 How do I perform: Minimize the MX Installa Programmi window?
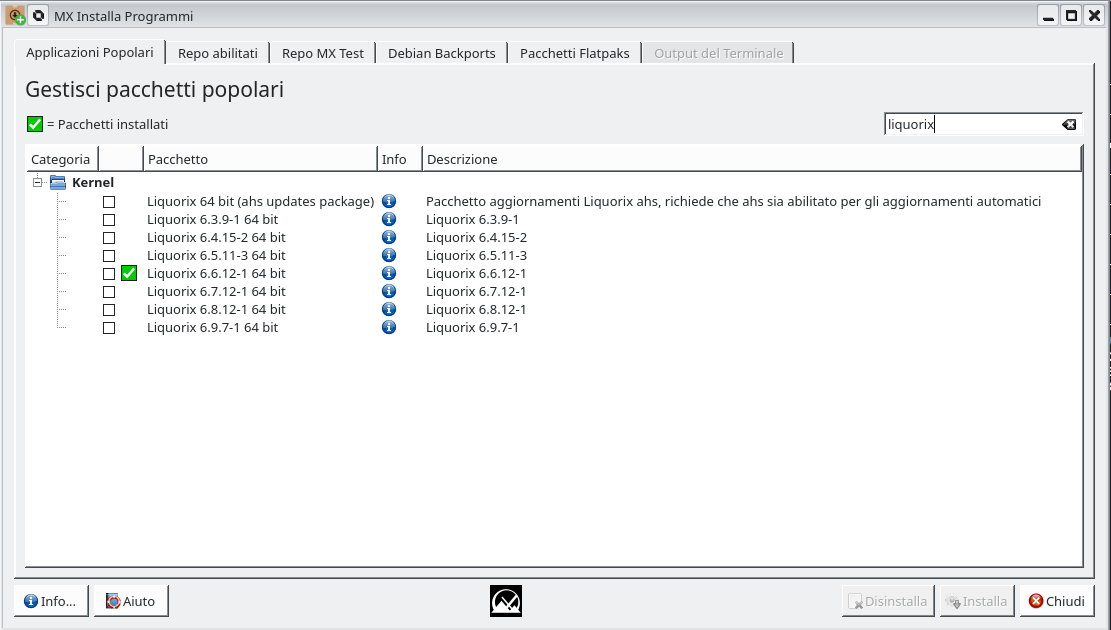pyautogui.click(x=1049, y=15)
